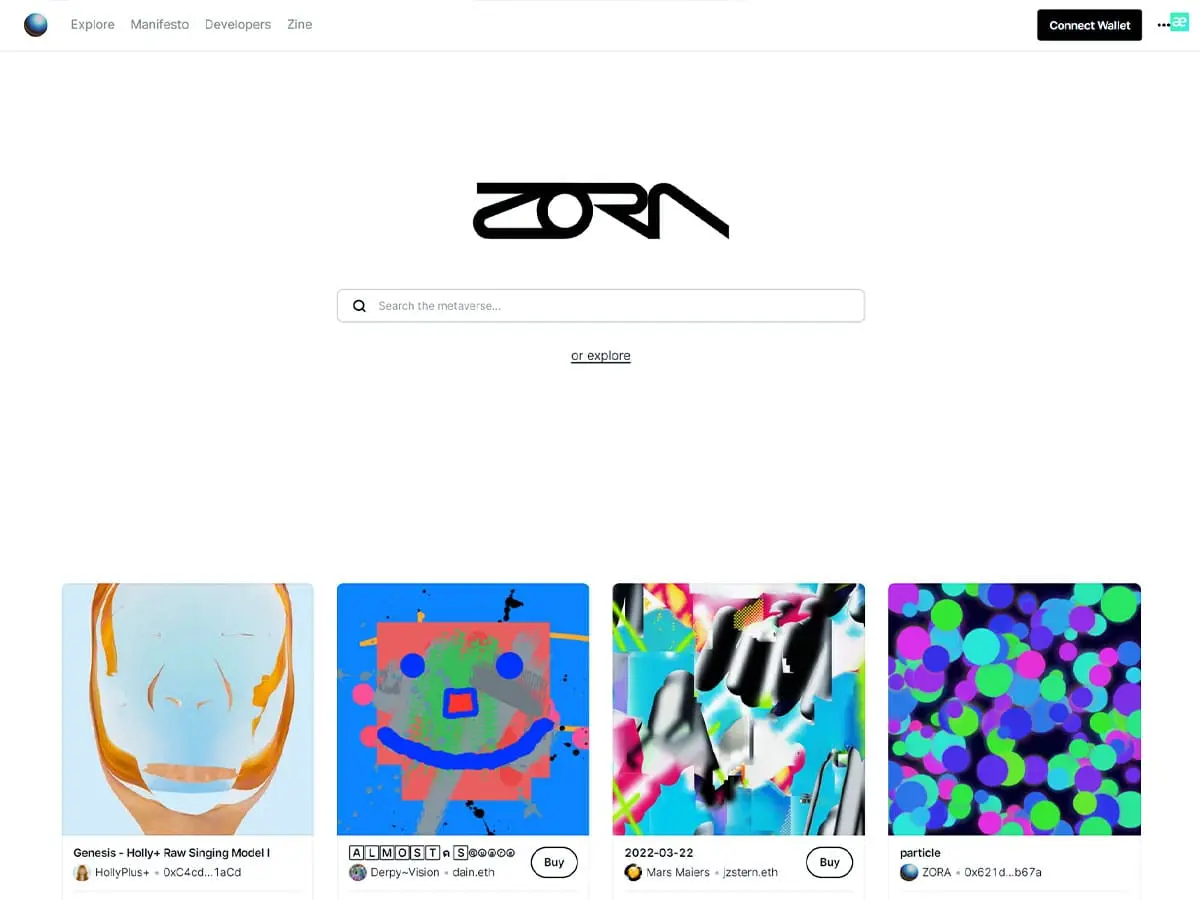Click HollyPlus+ creator avatar icon
The width and height of the screenshot is (1200, 900).
pos(82,872)
